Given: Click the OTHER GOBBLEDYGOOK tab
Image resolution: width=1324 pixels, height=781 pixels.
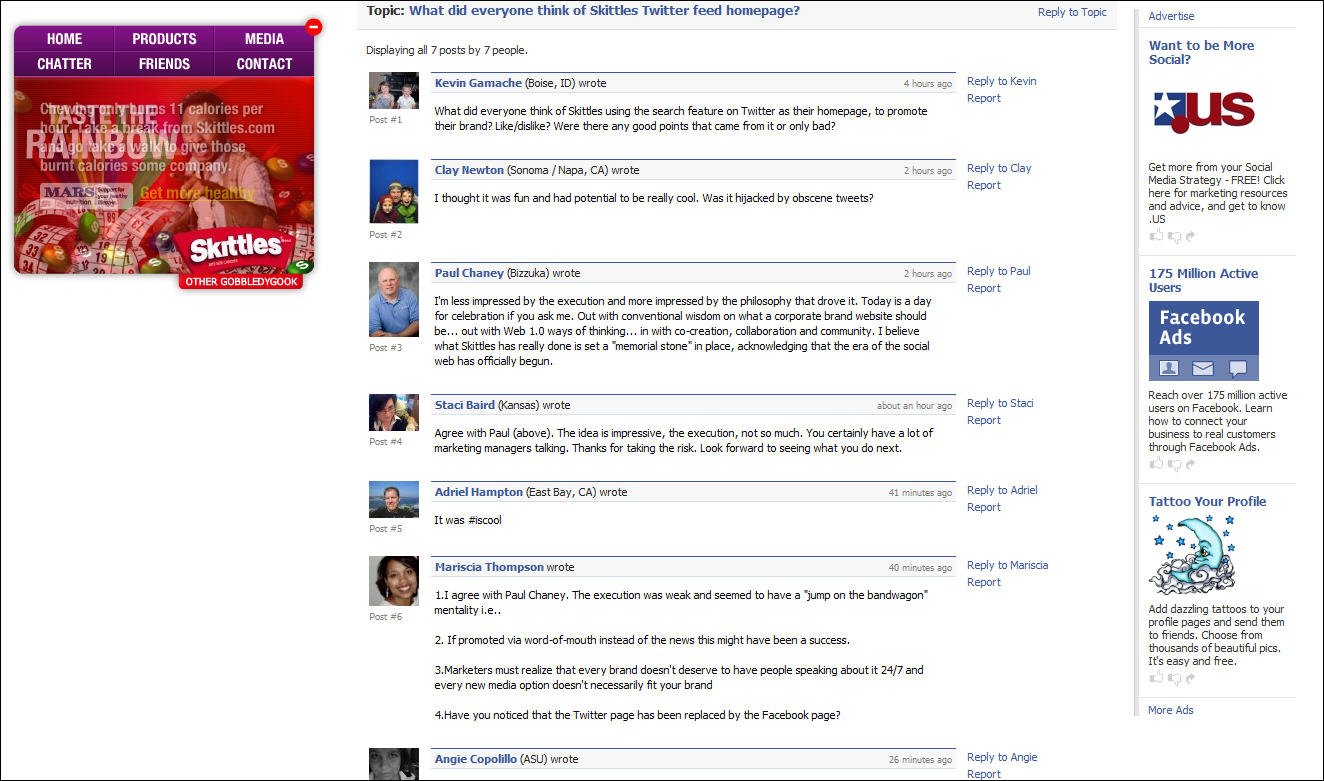Looking at the screenshot, I should coord(241,282).
